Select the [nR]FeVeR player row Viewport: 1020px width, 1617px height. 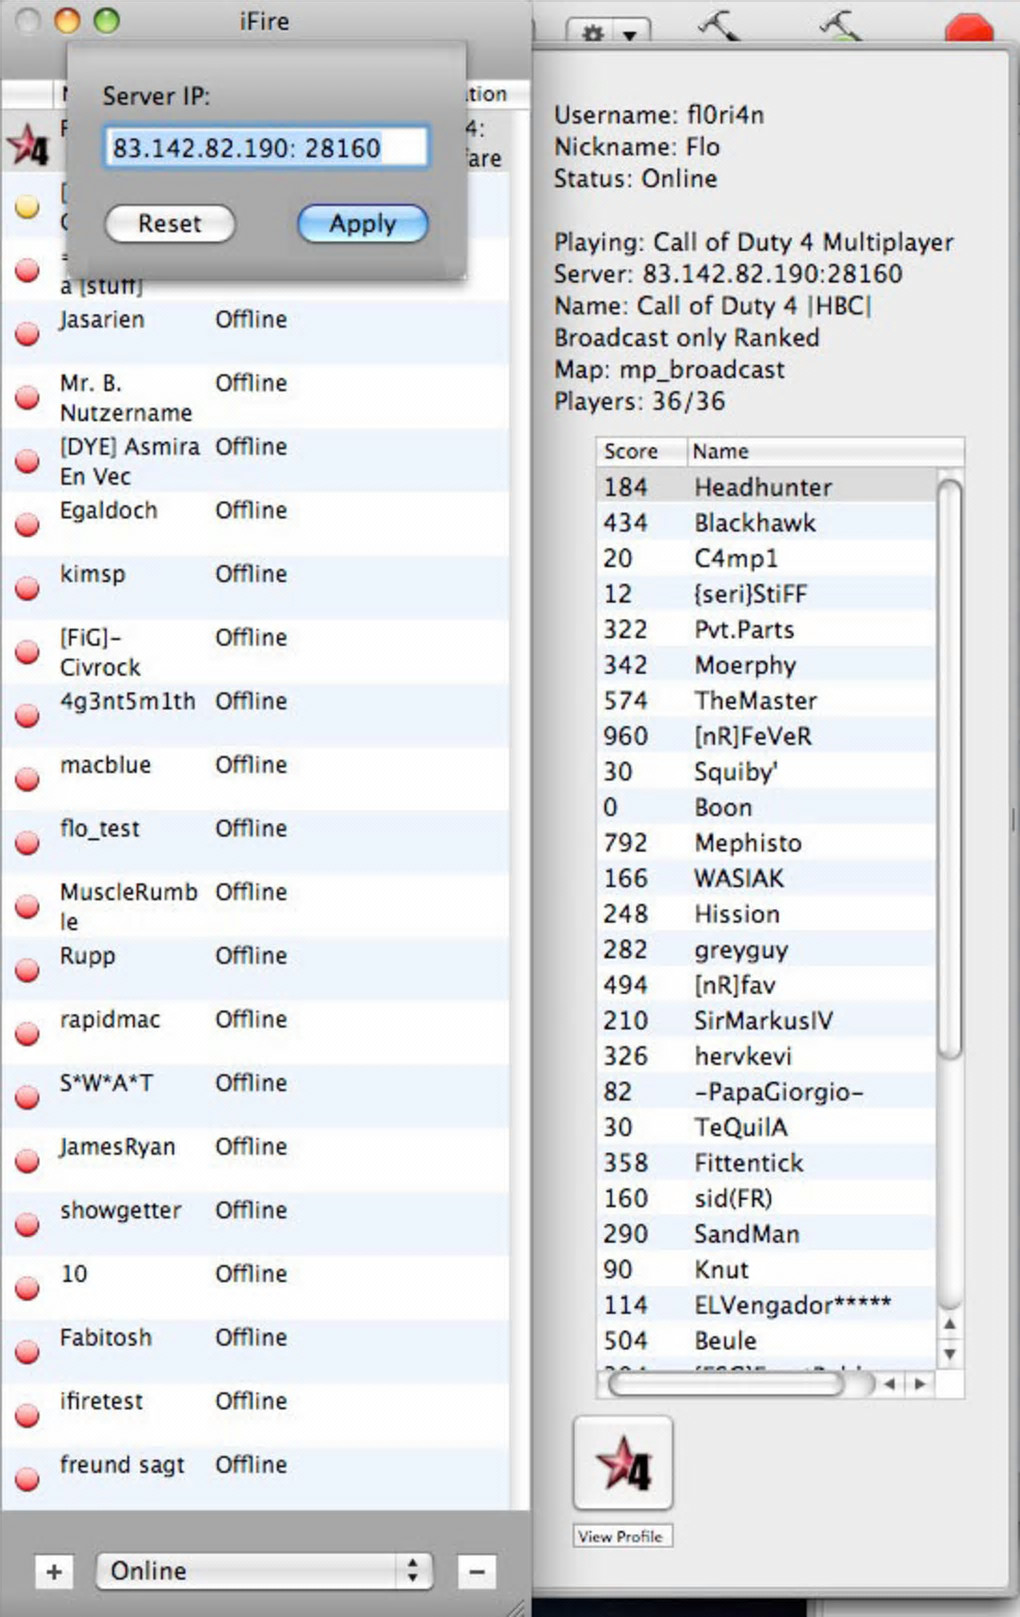[766, 736]
